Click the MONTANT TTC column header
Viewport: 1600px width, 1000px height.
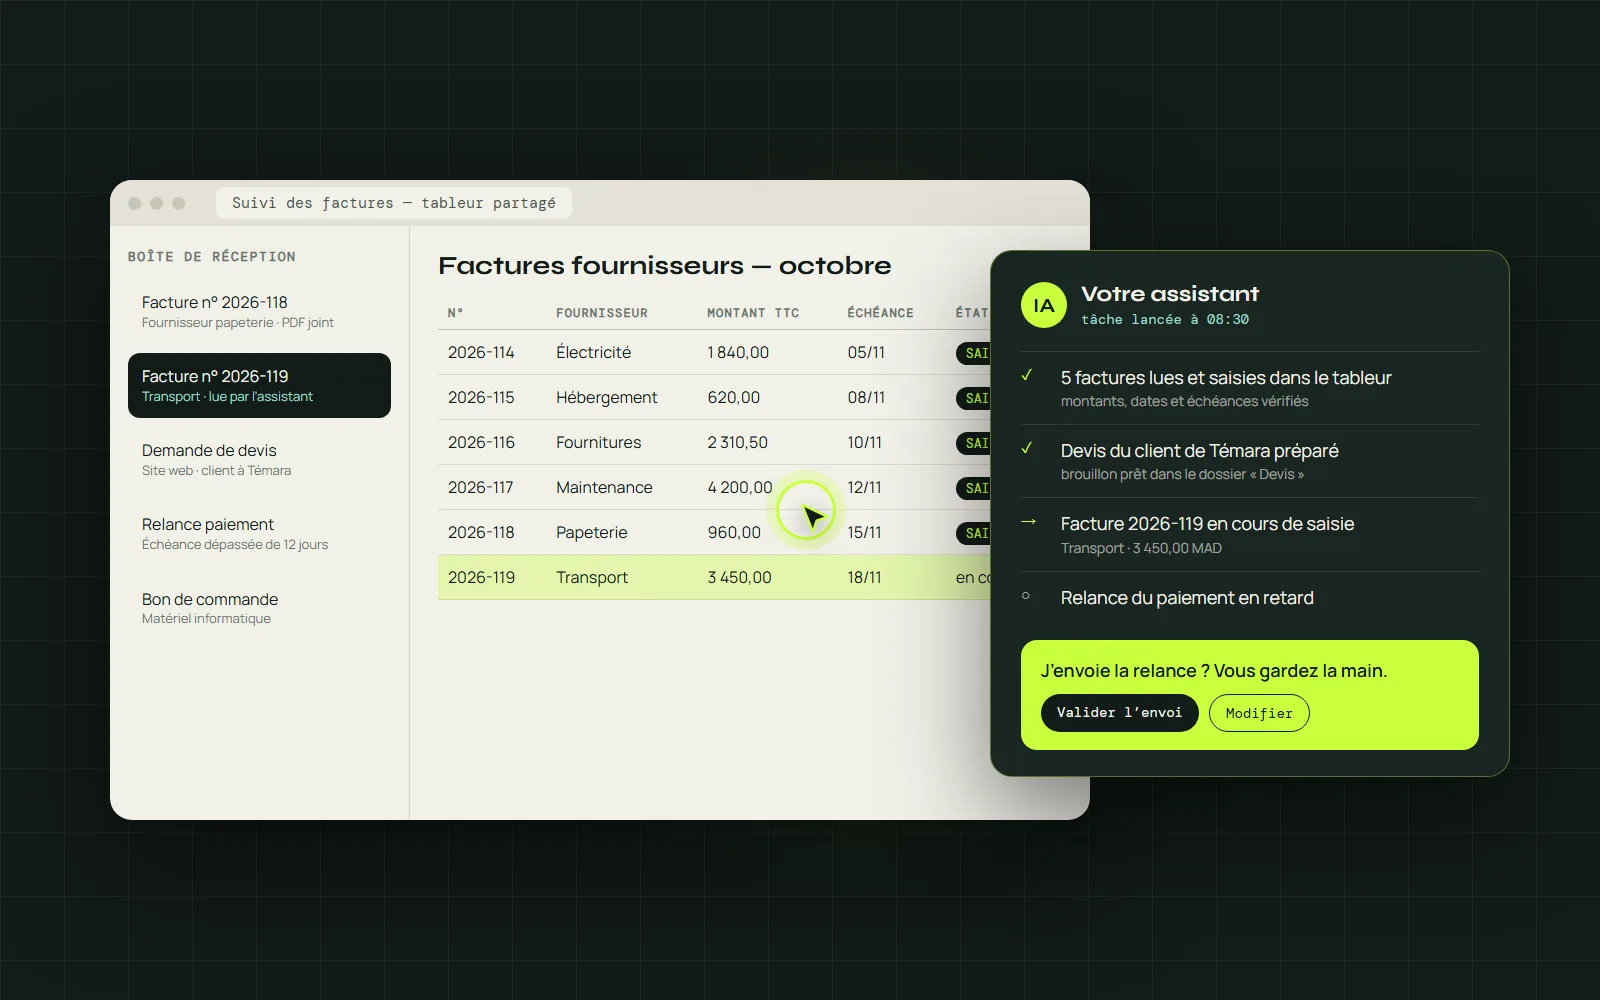pyautogui.click(x=753, y=313)
